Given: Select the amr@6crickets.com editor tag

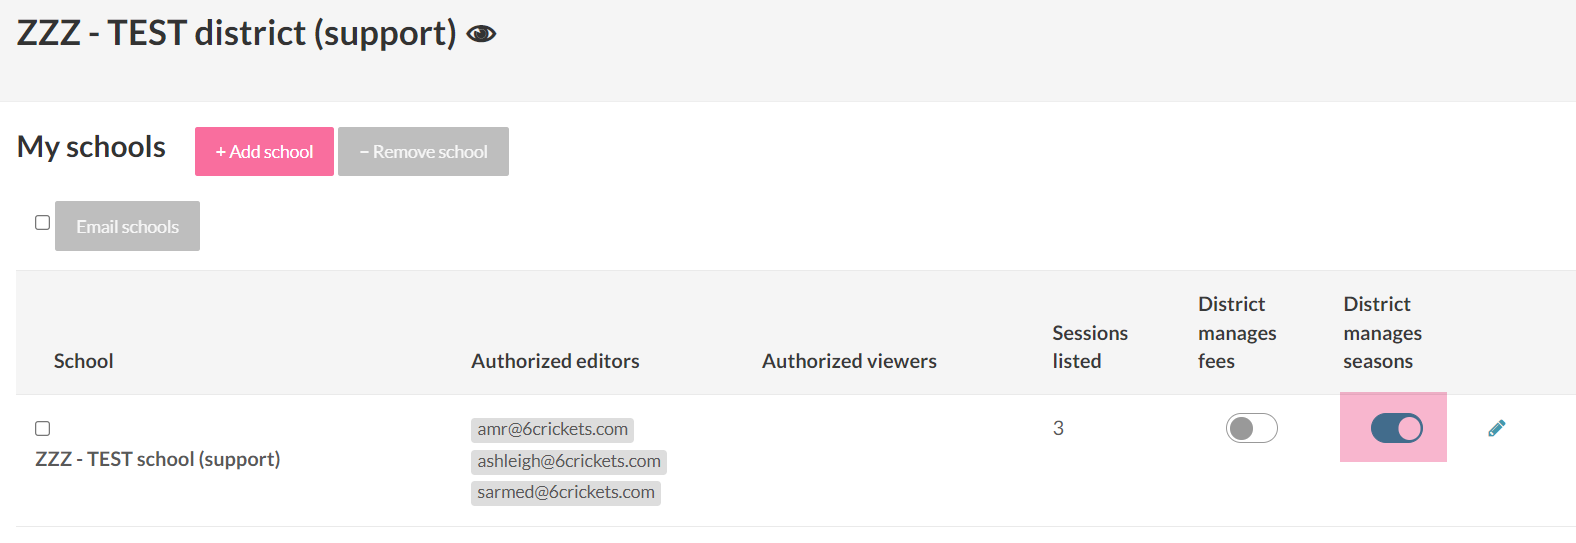Looking at the screenshot, I should 552,429.
